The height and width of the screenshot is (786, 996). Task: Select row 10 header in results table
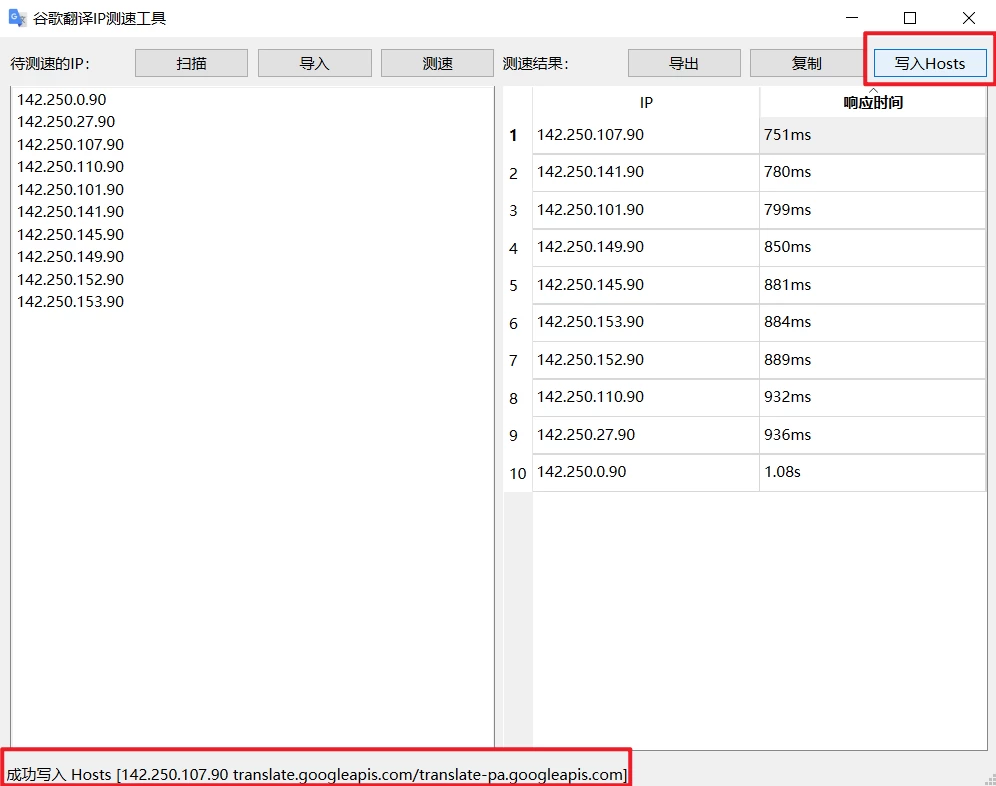(517, 473)
